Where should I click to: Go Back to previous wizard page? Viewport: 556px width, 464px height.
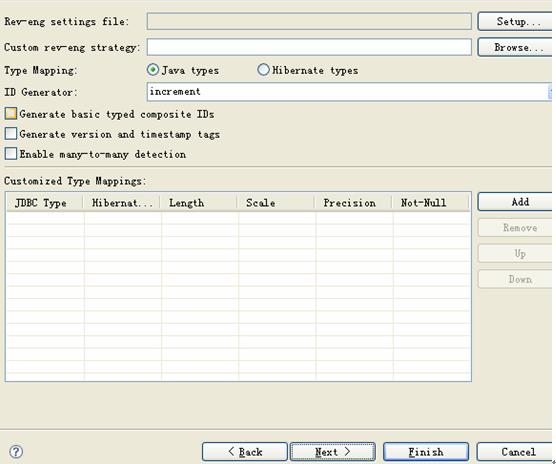tap(245, 452)
